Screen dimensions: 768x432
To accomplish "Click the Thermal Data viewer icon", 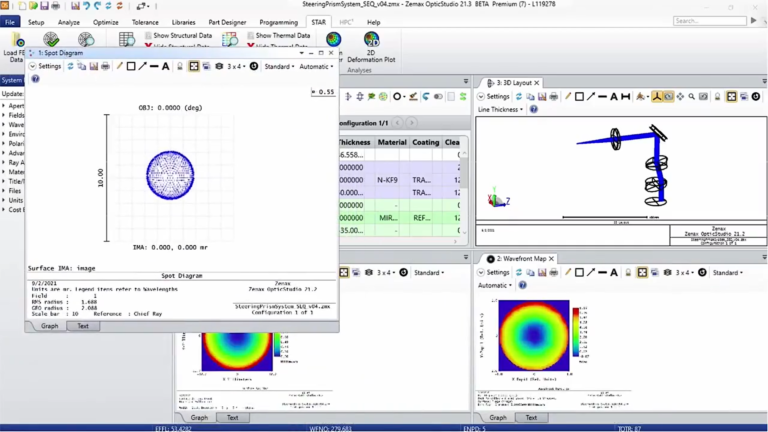I will coord(230,40).
